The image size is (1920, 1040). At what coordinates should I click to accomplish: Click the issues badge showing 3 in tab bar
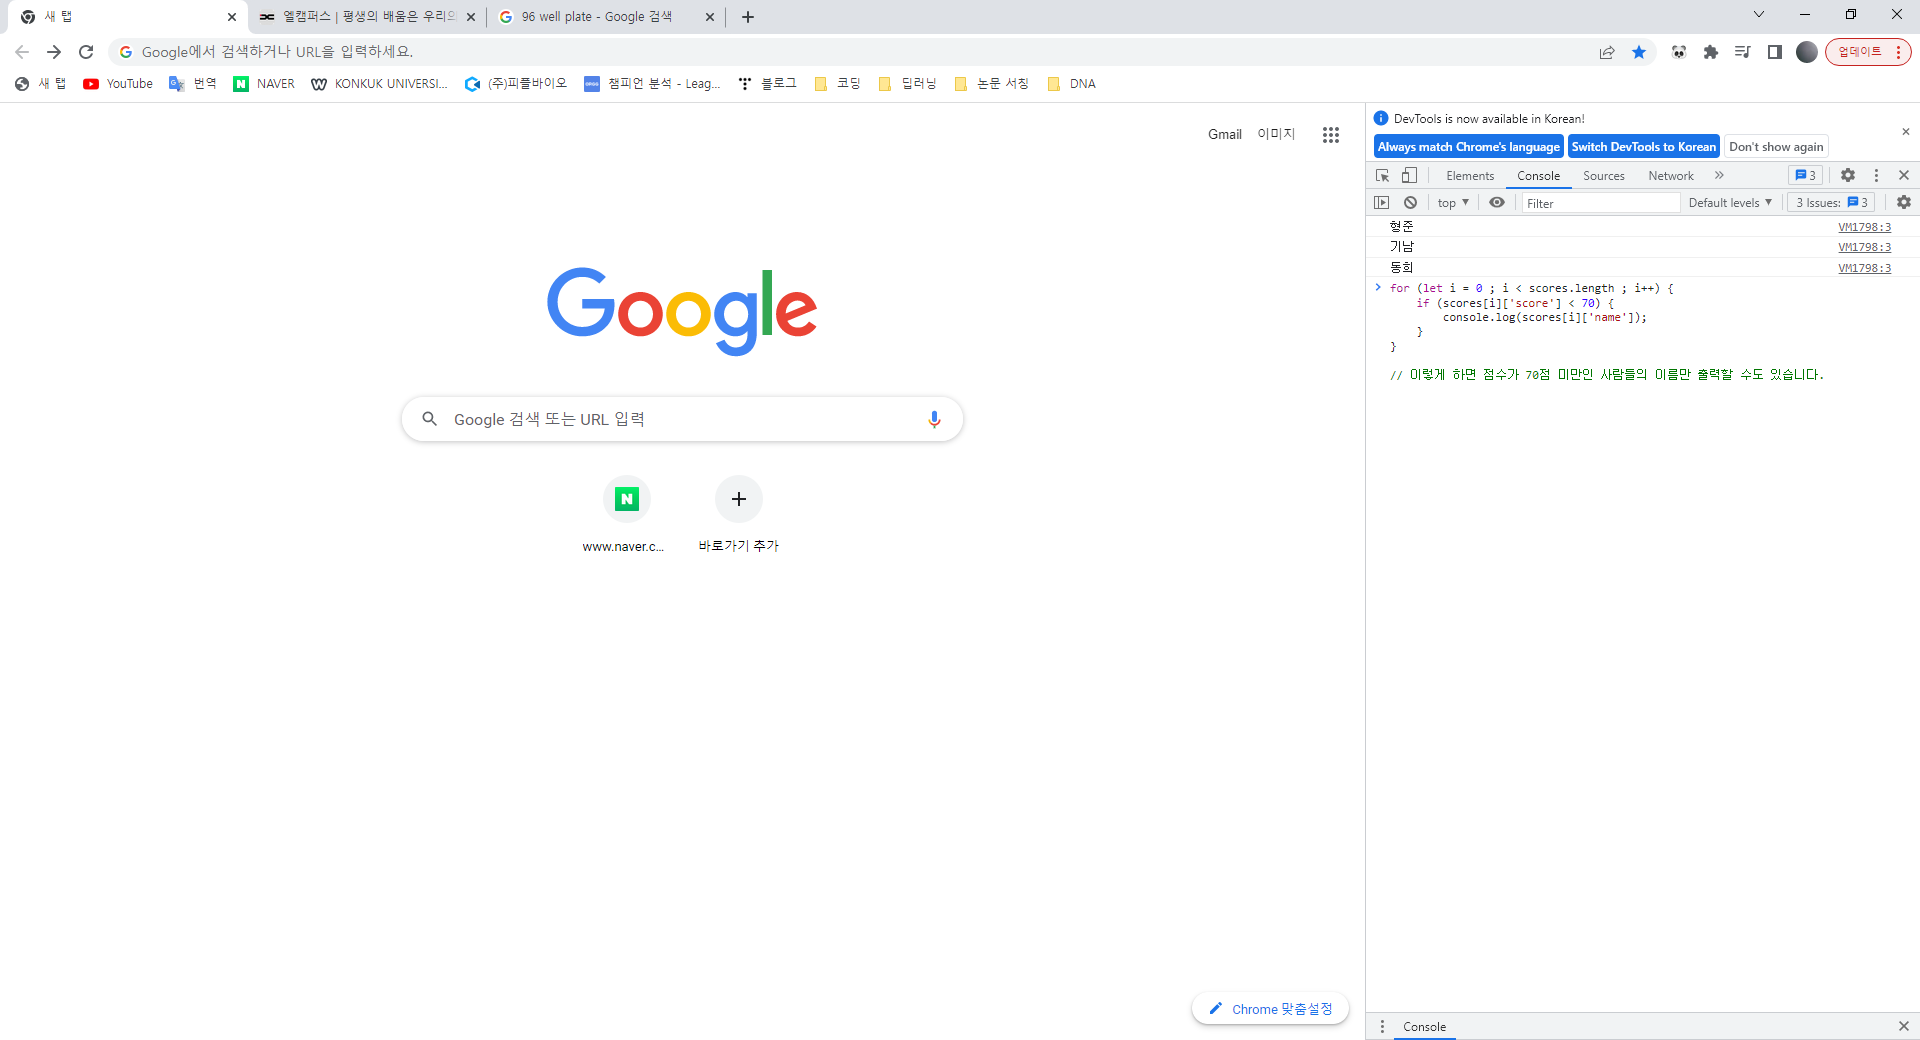point(1805,175)
